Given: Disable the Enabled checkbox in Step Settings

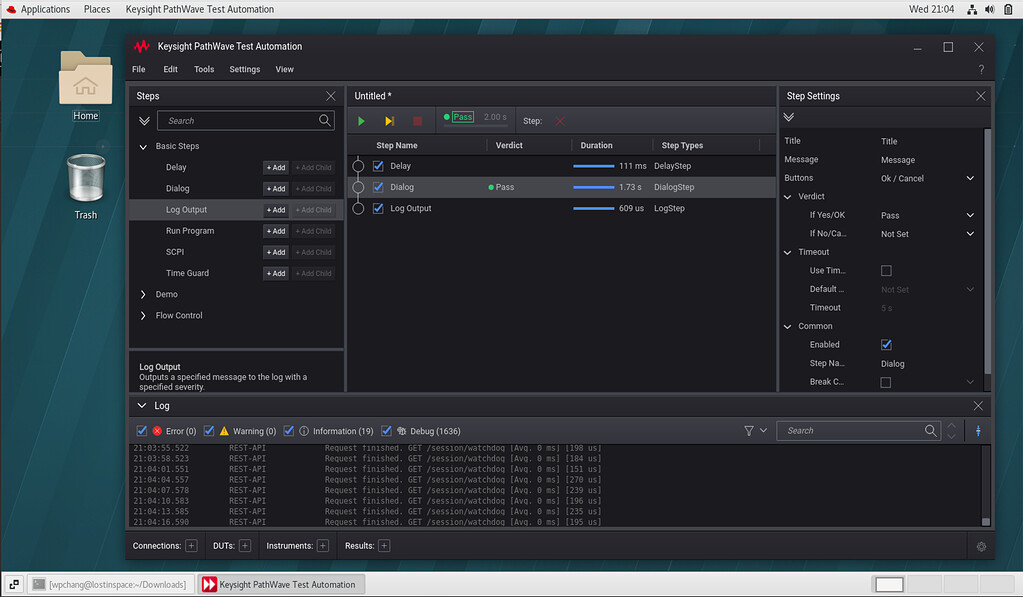Looking at the screenshot, I should pos(885,344).
